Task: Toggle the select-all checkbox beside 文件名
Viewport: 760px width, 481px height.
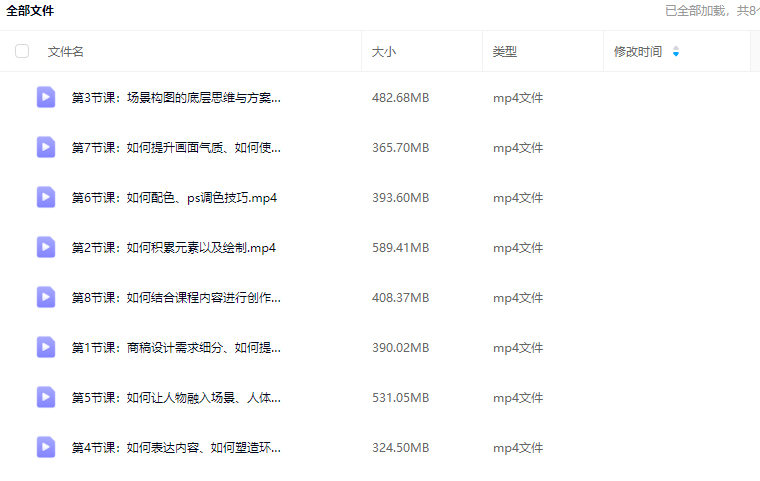Action: point(22,51)
